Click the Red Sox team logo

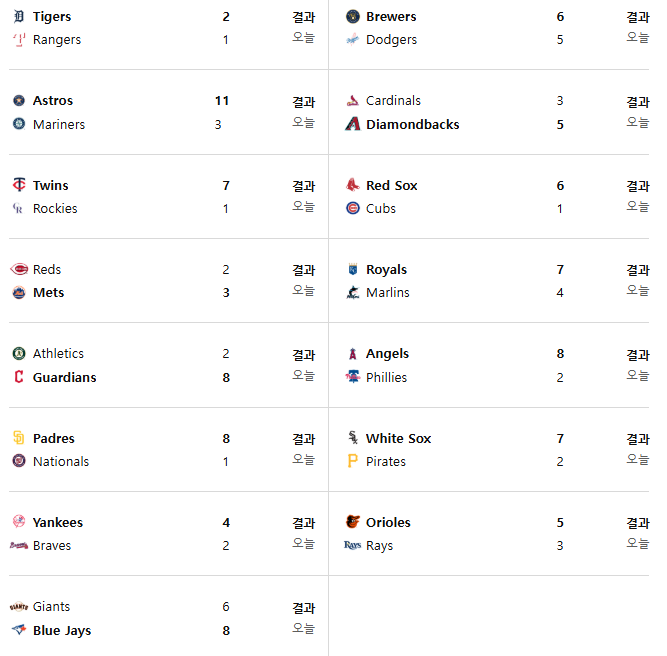353,185
